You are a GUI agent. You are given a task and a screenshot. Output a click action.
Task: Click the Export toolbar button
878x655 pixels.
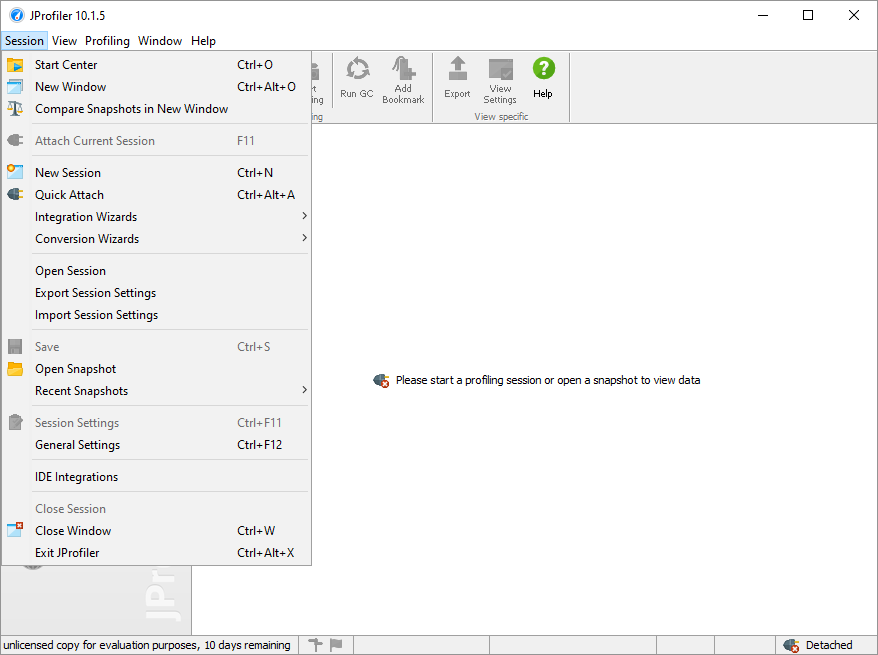(x=457, y=78)
